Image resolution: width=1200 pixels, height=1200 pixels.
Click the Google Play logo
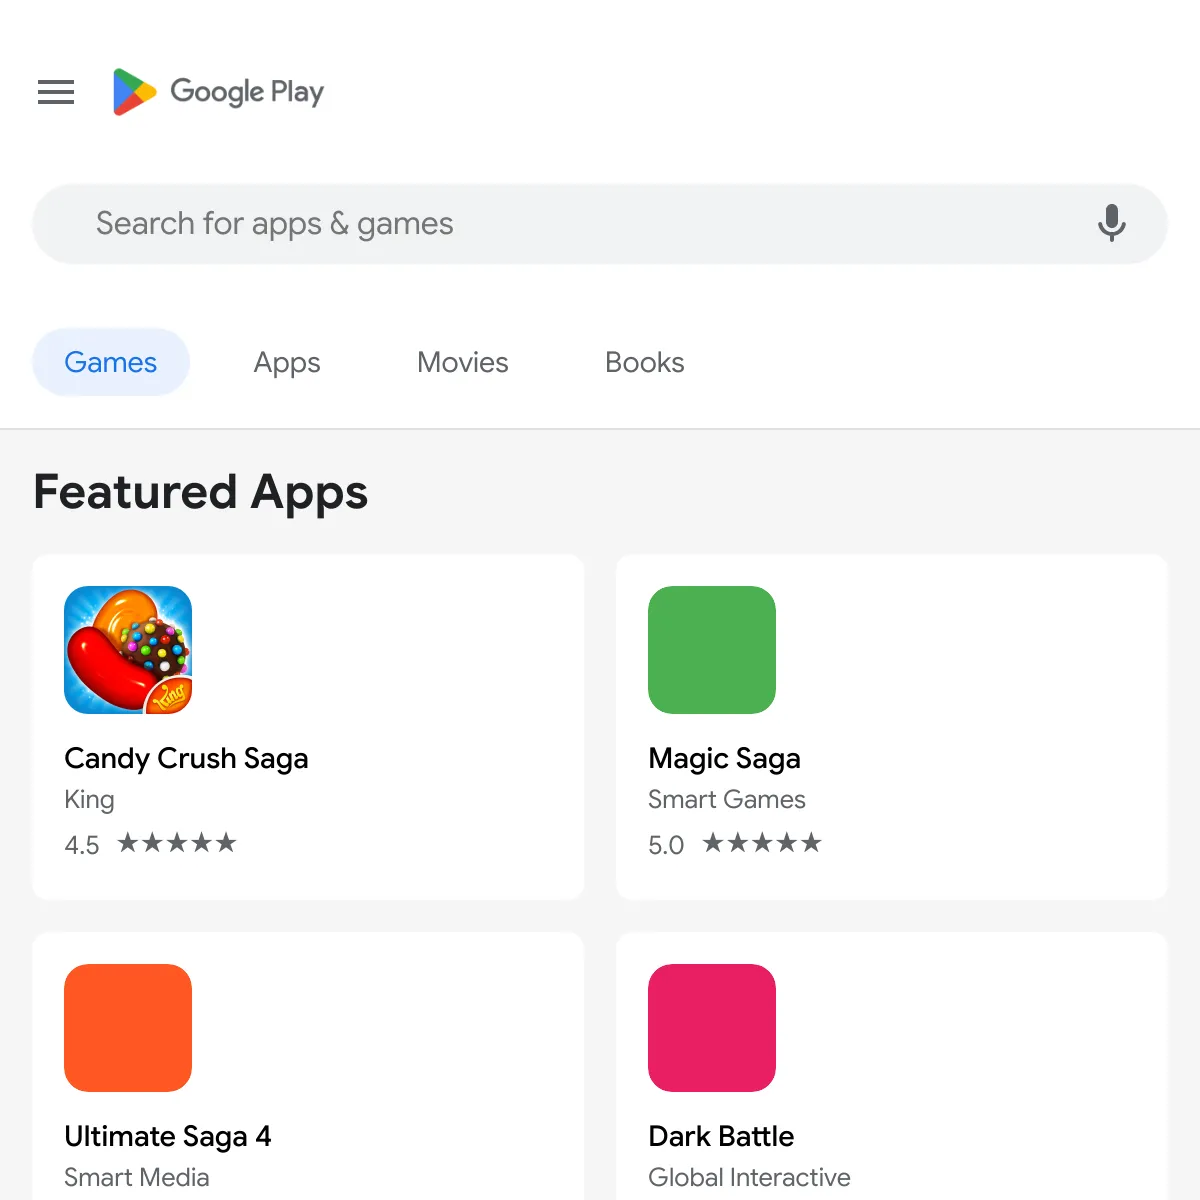[x=219, y=92]
